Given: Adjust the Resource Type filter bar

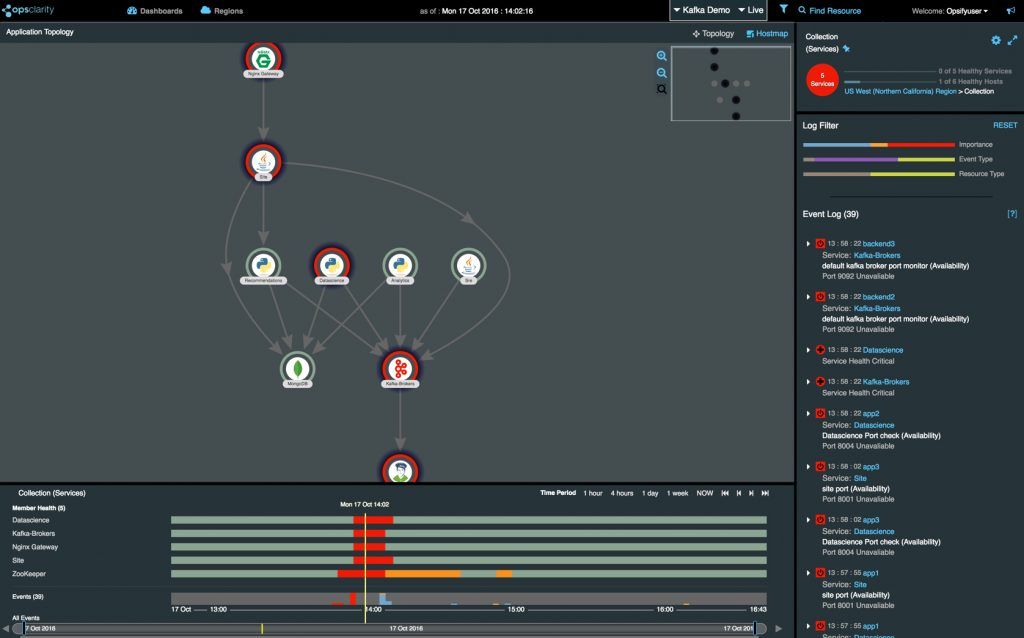Looking at the screenshot, I should point(878,174).
